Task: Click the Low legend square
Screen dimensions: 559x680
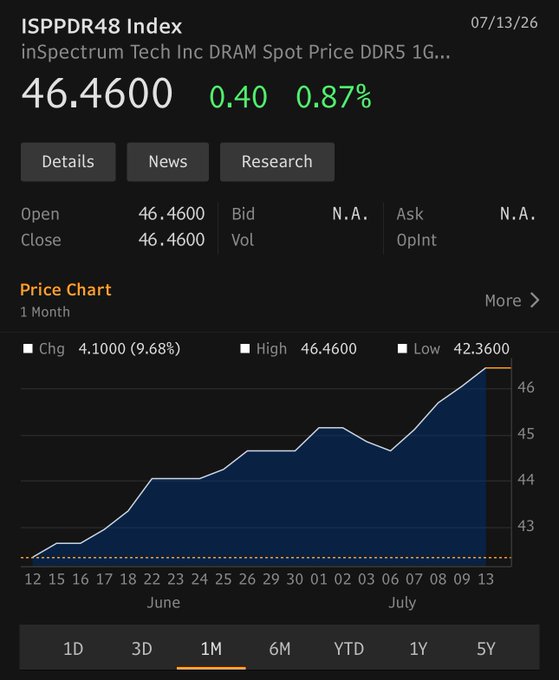Action: point(402,349)
